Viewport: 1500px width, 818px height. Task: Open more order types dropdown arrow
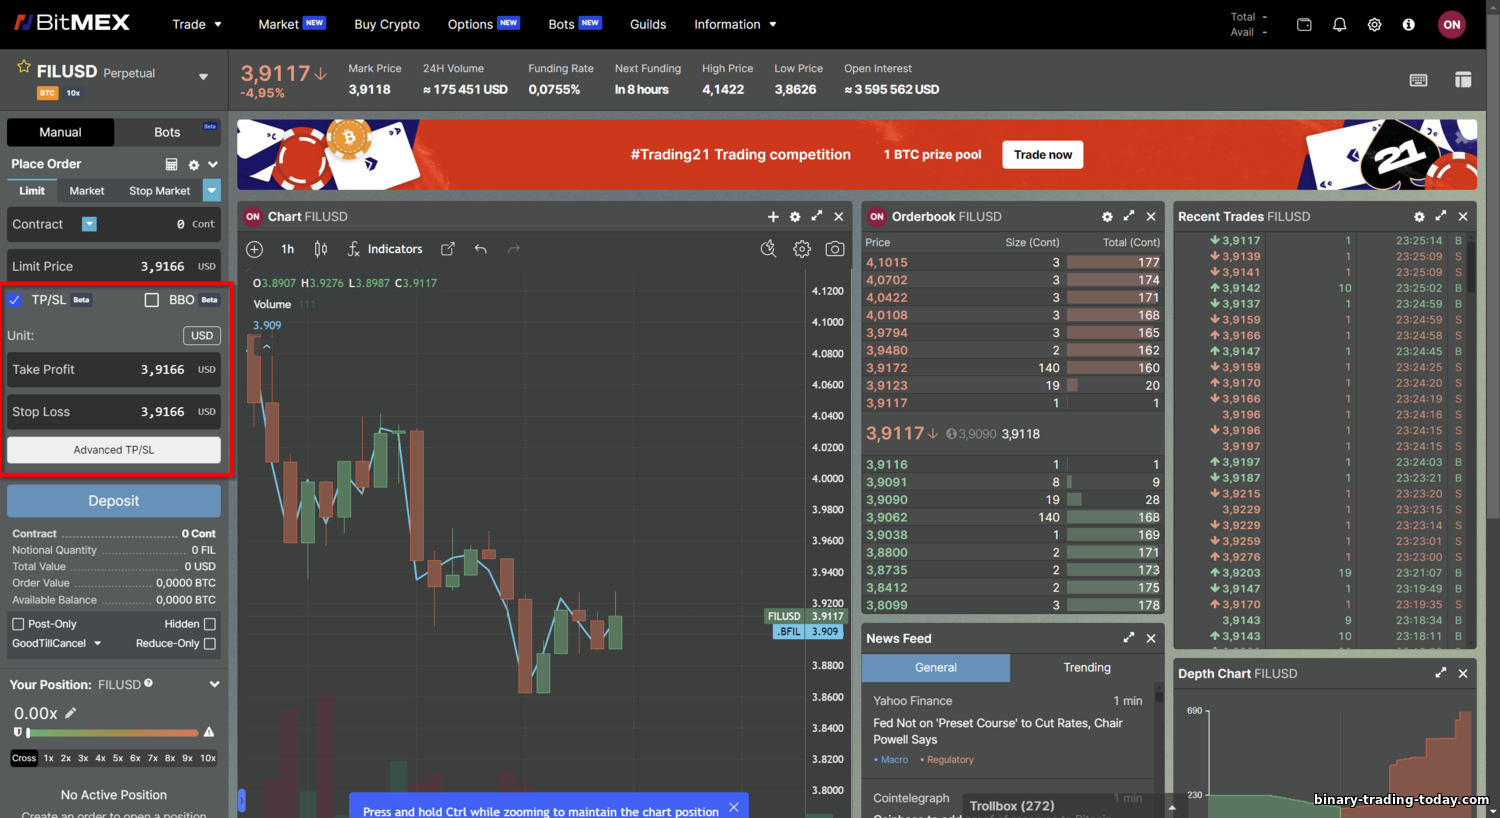pos(212,190)
